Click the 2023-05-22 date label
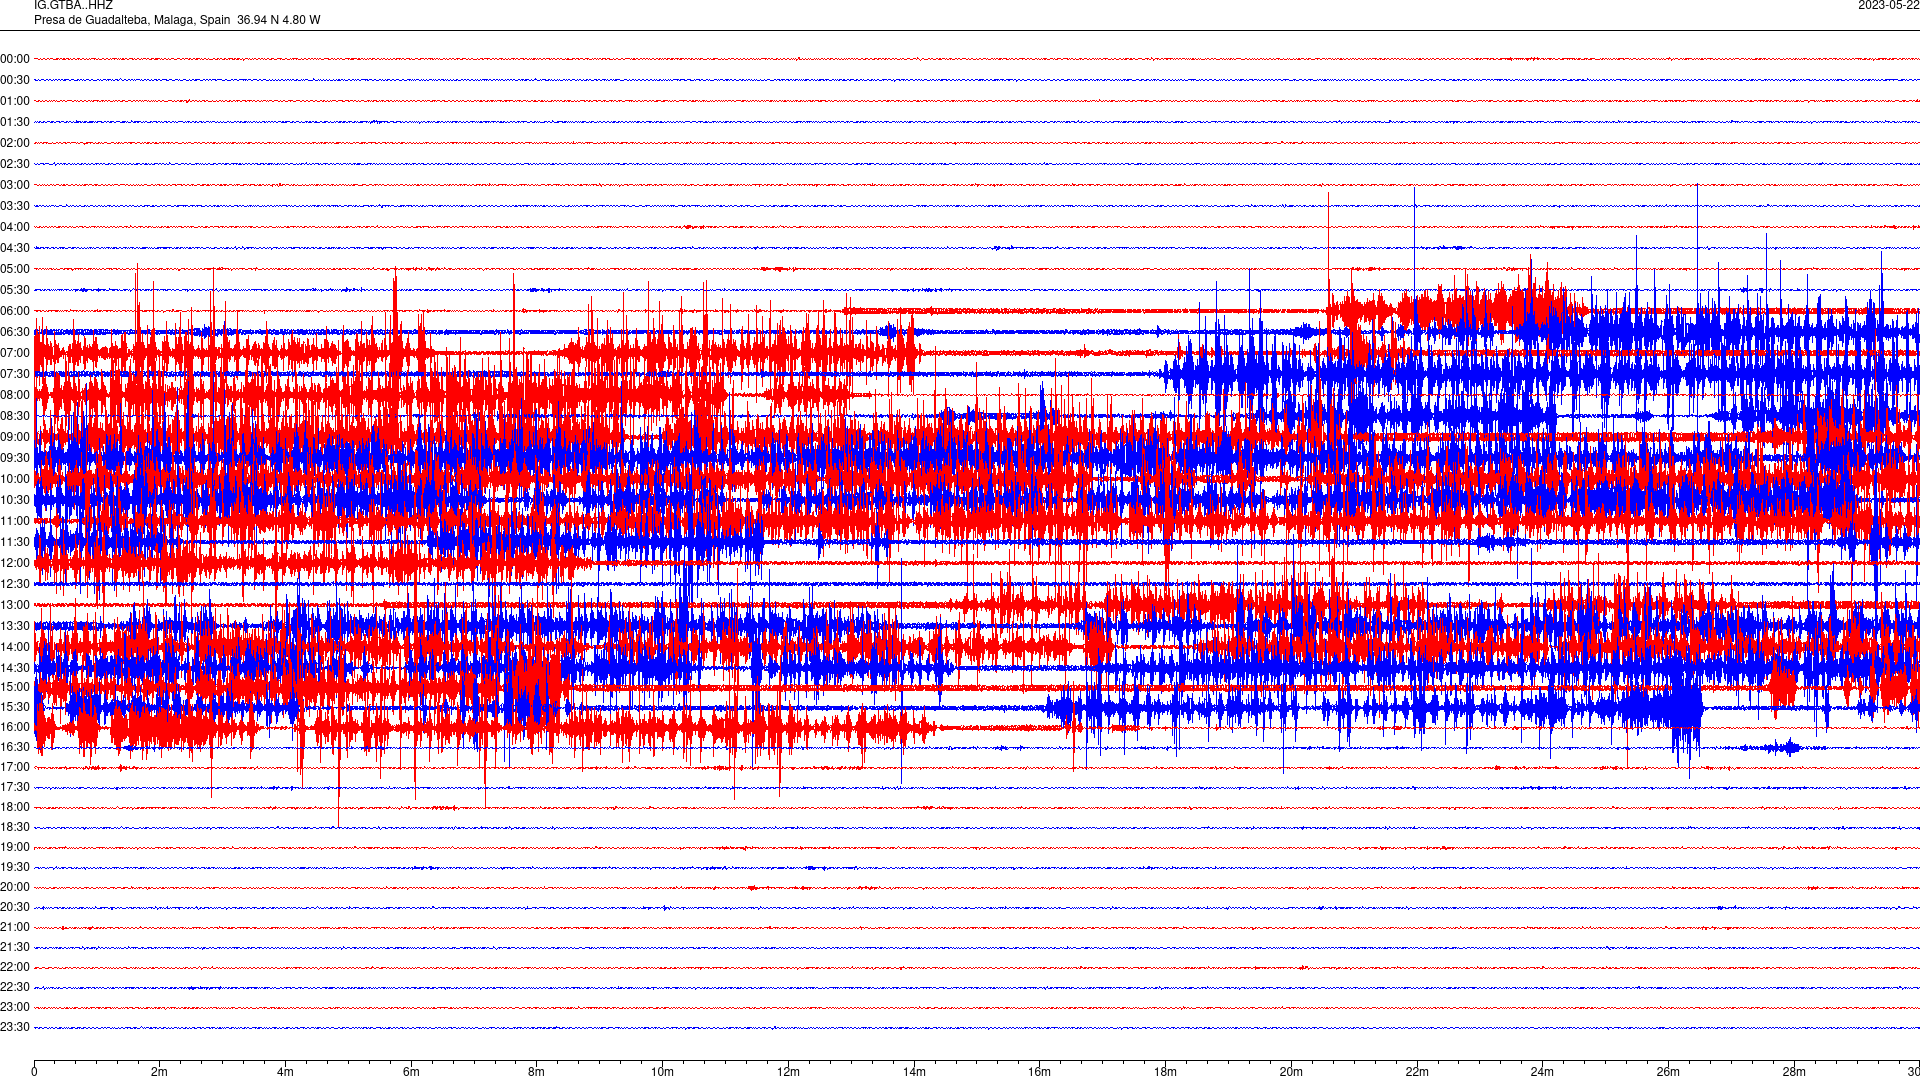The image size is (1920, 1080). point(1888,6)
